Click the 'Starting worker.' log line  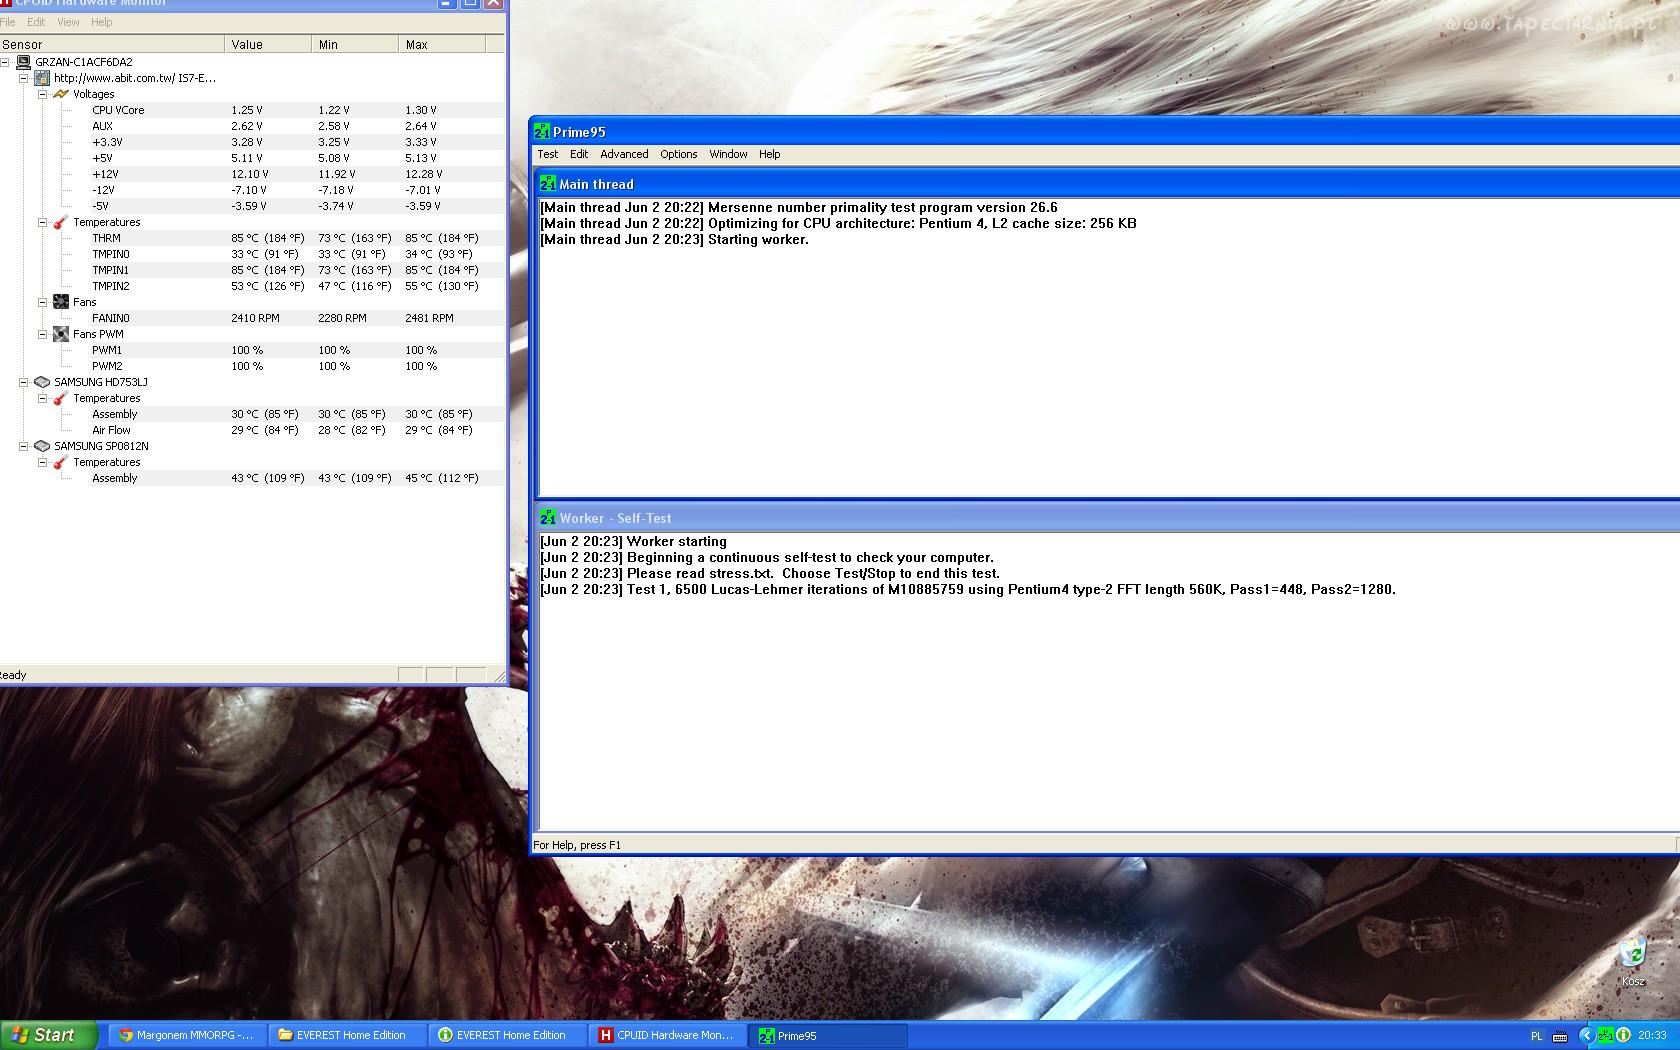click(x=674, y=240)
